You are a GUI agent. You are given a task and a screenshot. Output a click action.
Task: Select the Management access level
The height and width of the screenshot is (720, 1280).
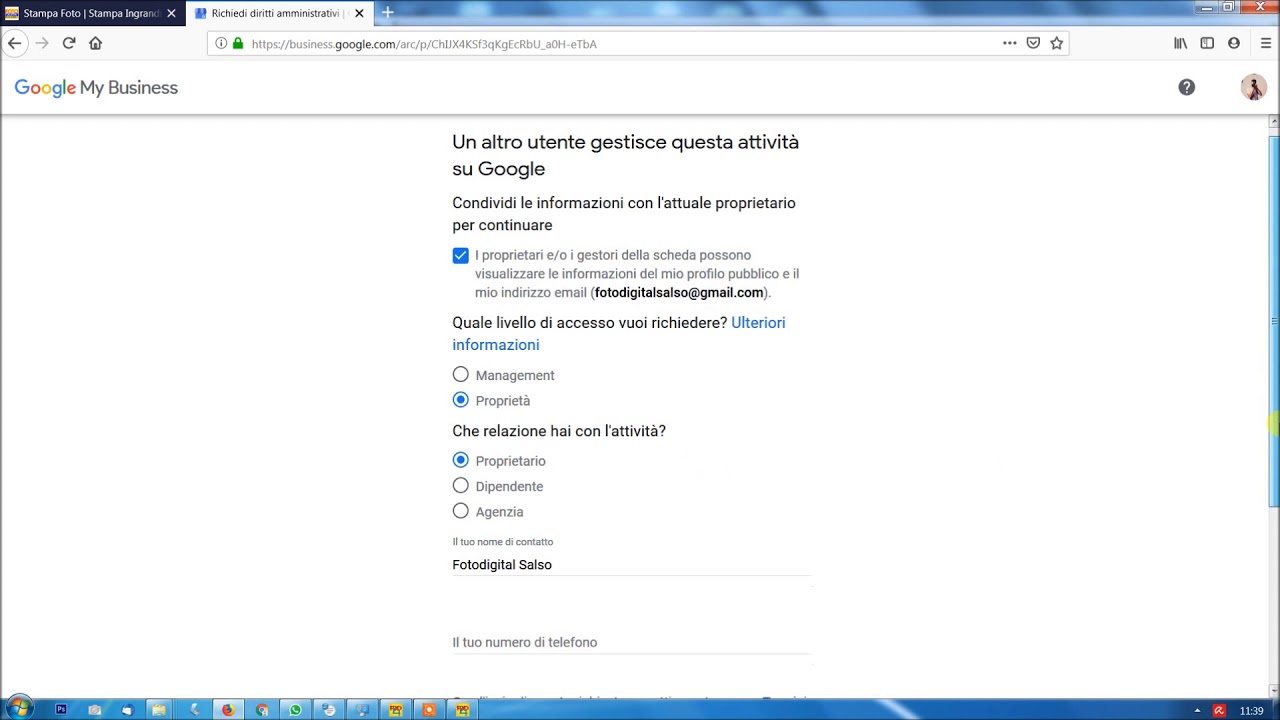click(460, 375)
